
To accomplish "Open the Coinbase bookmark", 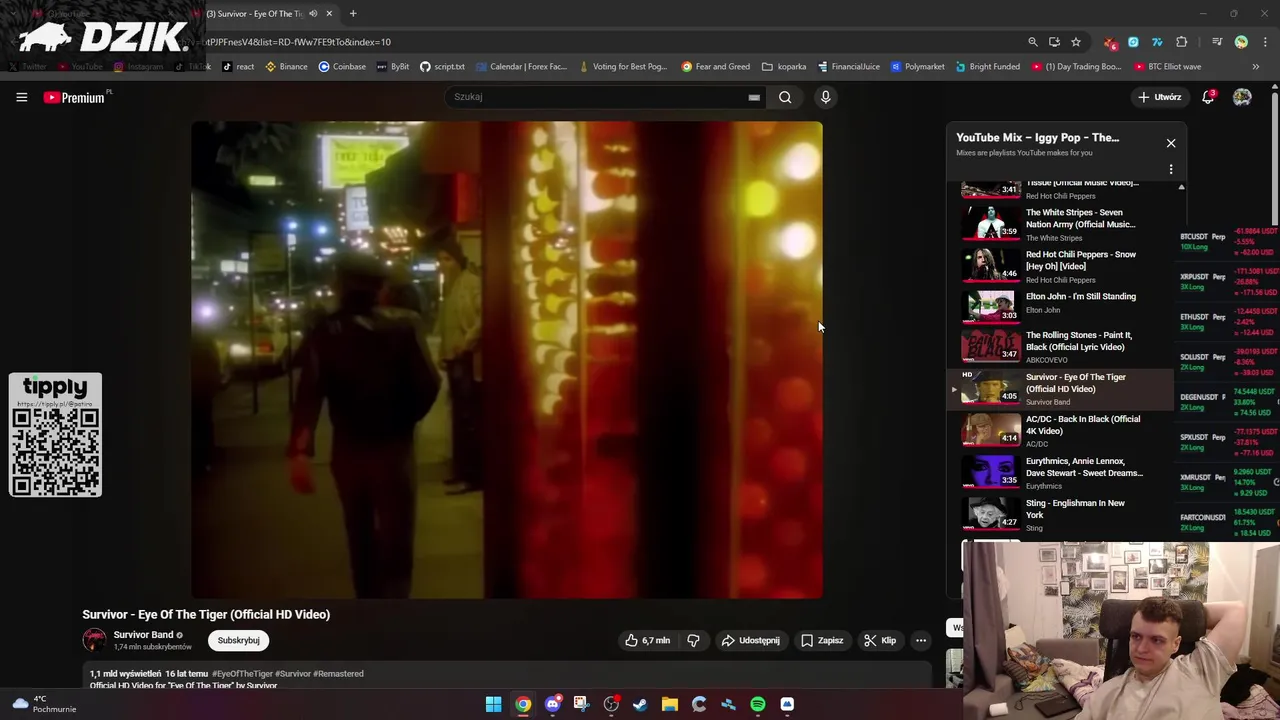I will [342, 67].
